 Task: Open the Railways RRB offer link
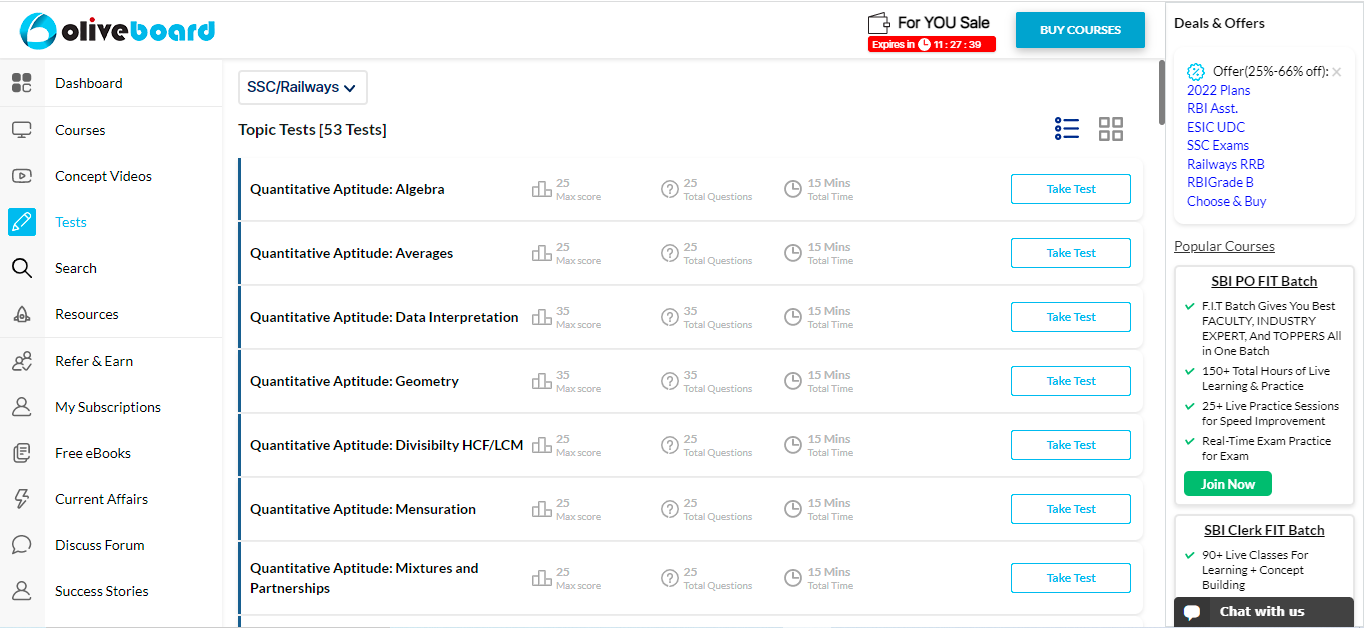(1226, 164)
